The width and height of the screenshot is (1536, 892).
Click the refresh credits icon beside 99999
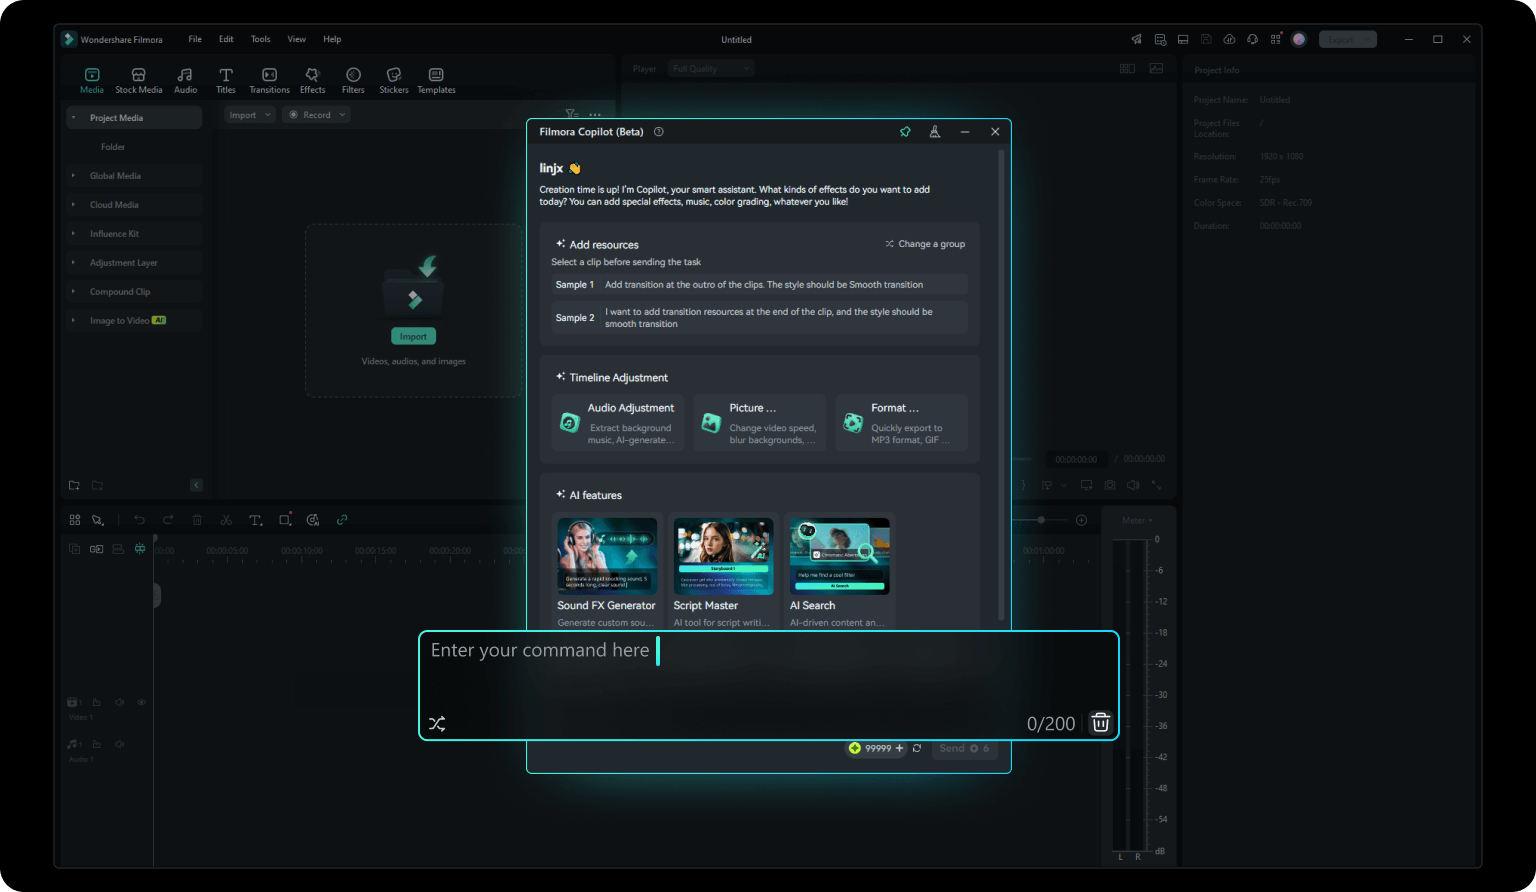[x=917, y=748]
